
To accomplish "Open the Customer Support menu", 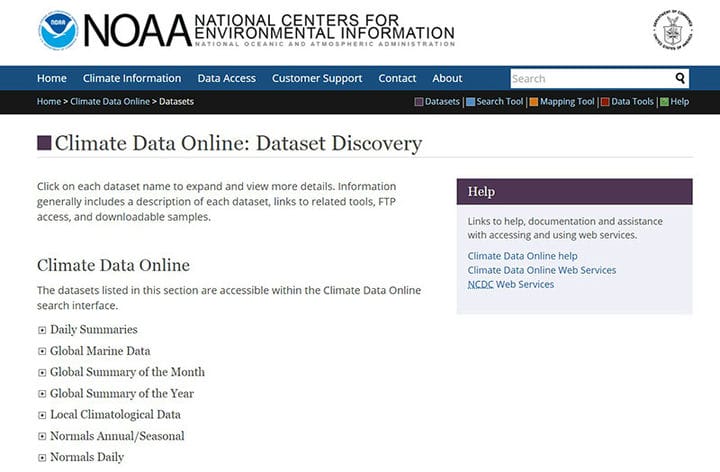I will coord(317,79).
